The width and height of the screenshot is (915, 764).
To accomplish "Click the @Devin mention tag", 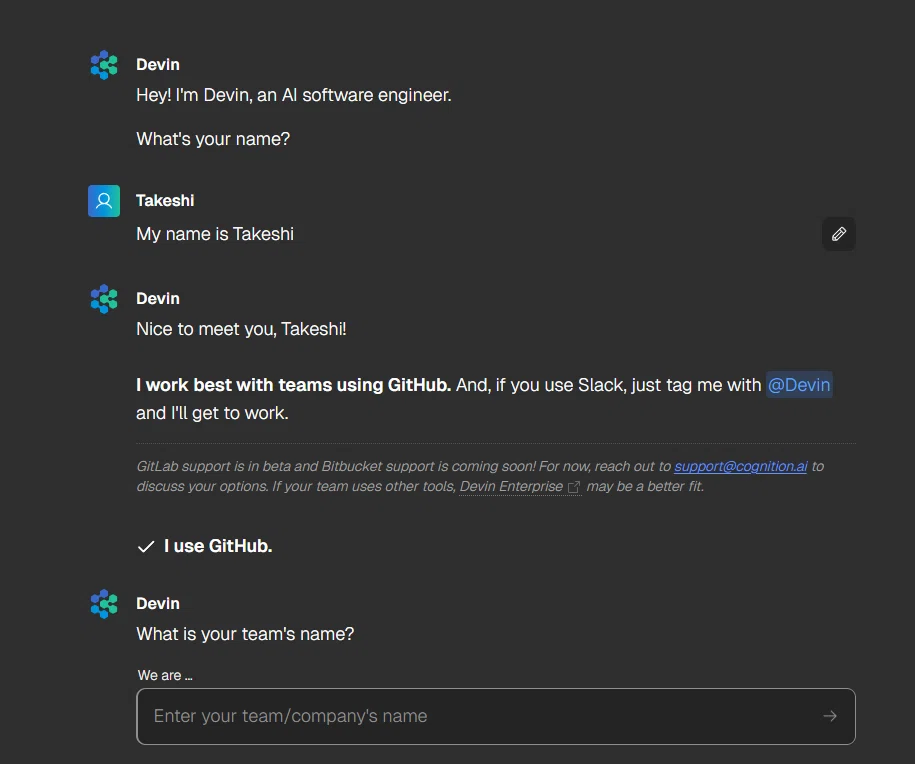I will click(x=799, y=385).
